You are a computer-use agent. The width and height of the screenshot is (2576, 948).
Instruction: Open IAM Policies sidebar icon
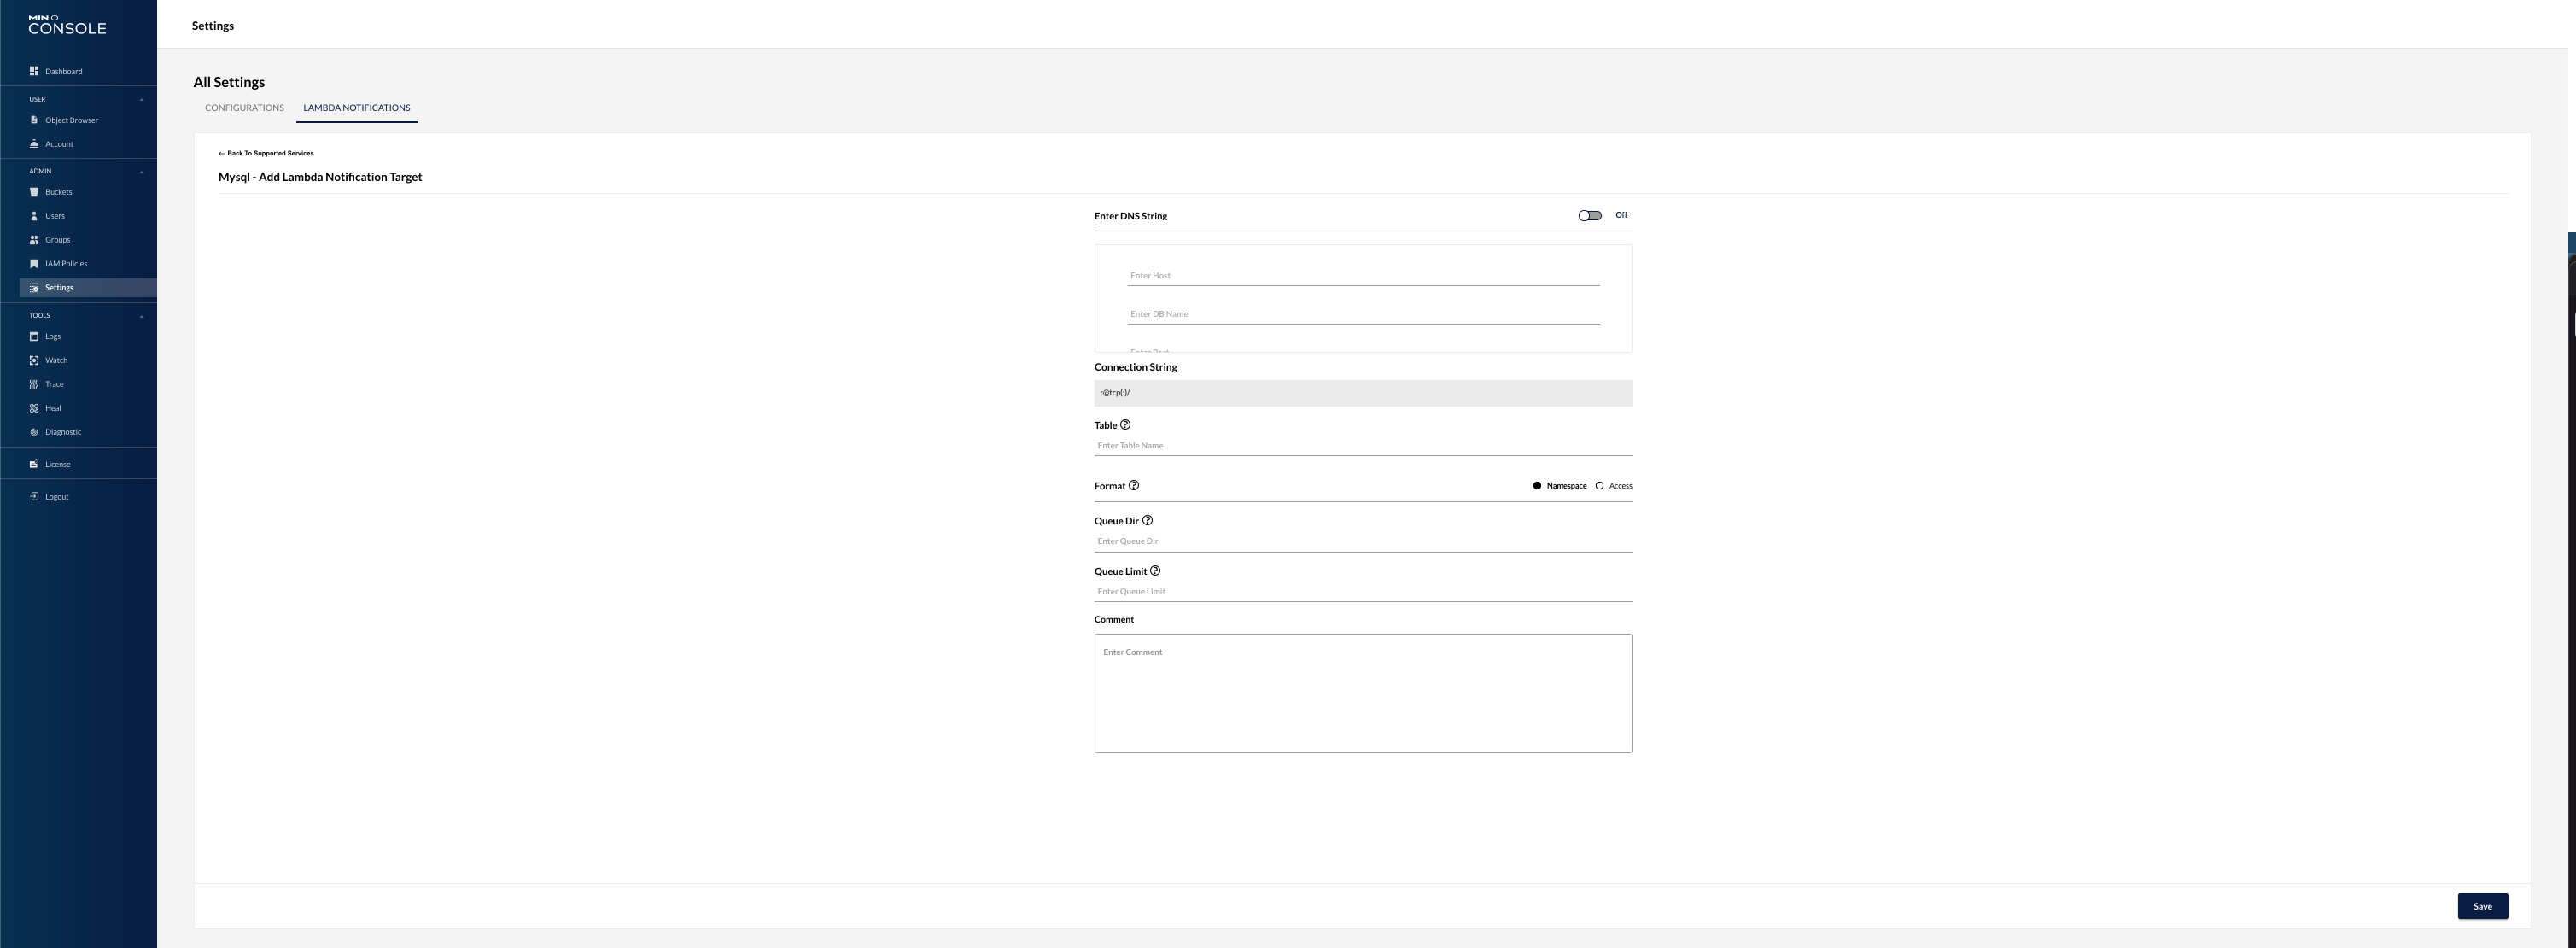tap(34, 264)
